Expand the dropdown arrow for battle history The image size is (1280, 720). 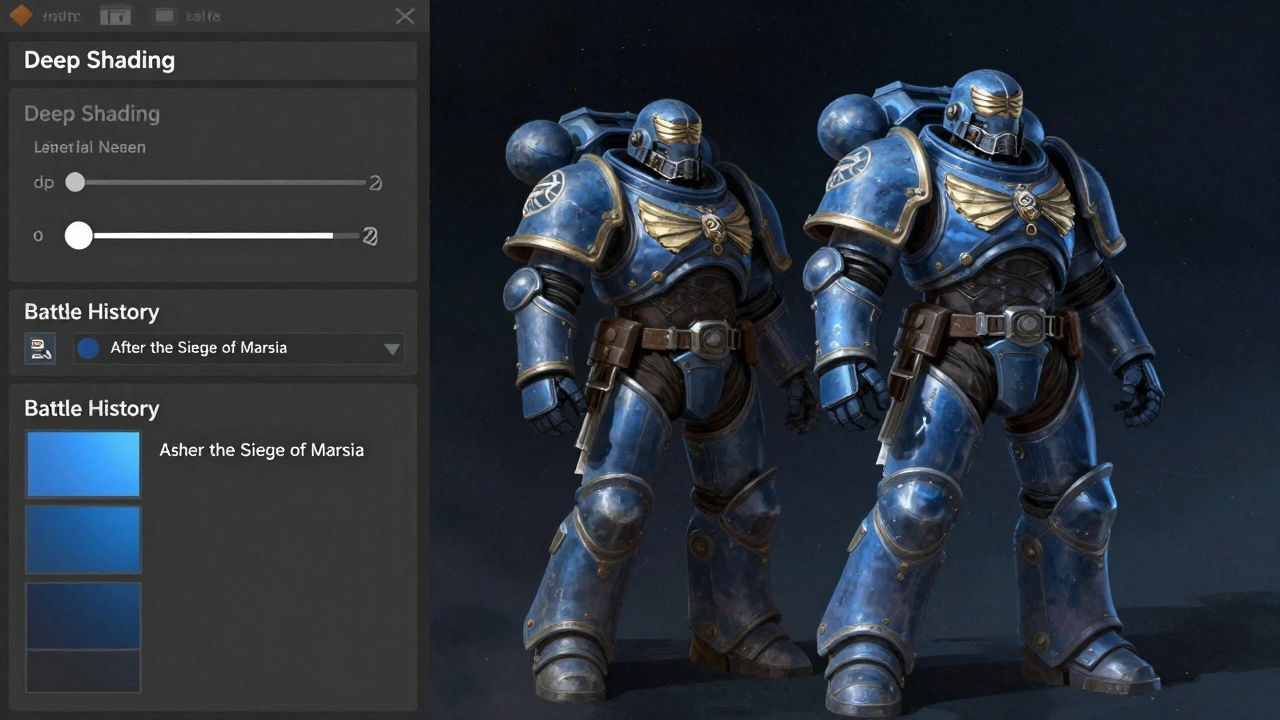[392, 349]
